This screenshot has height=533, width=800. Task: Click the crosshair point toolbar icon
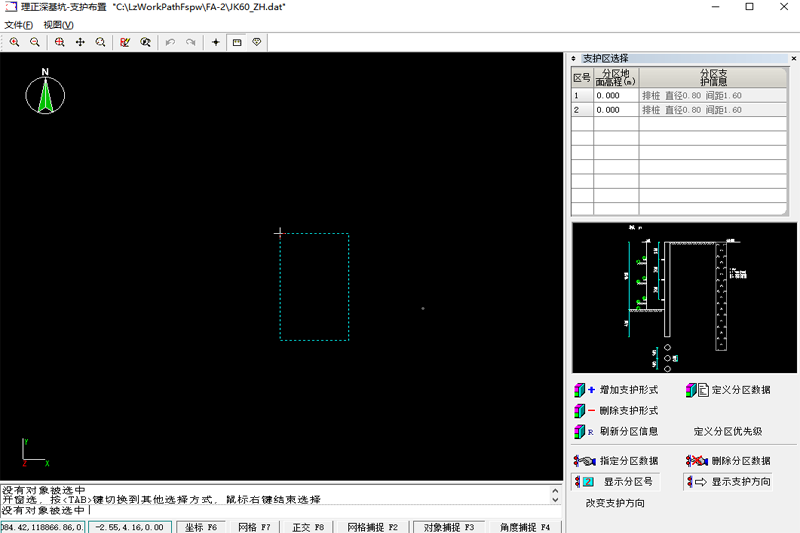click(x=216, y=42)
